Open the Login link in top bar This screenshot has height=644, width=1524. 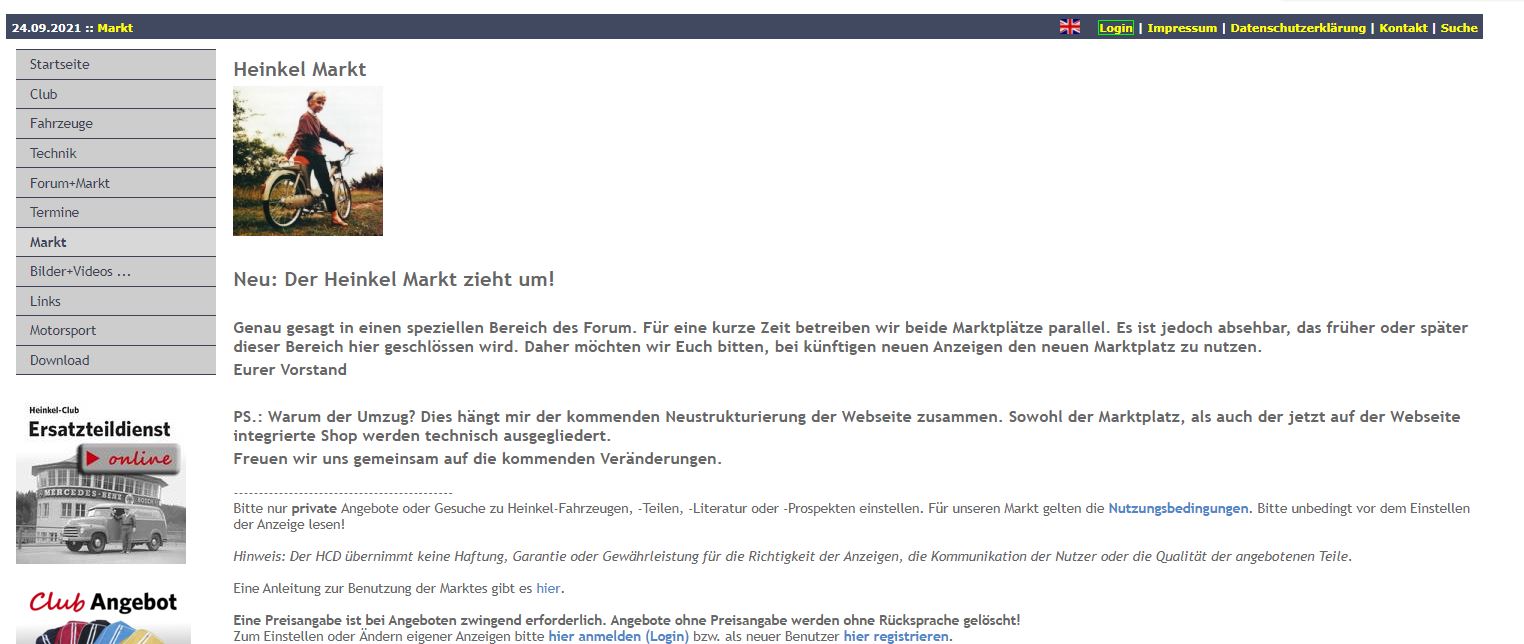pyautogui.click(x=1115, y=28)
